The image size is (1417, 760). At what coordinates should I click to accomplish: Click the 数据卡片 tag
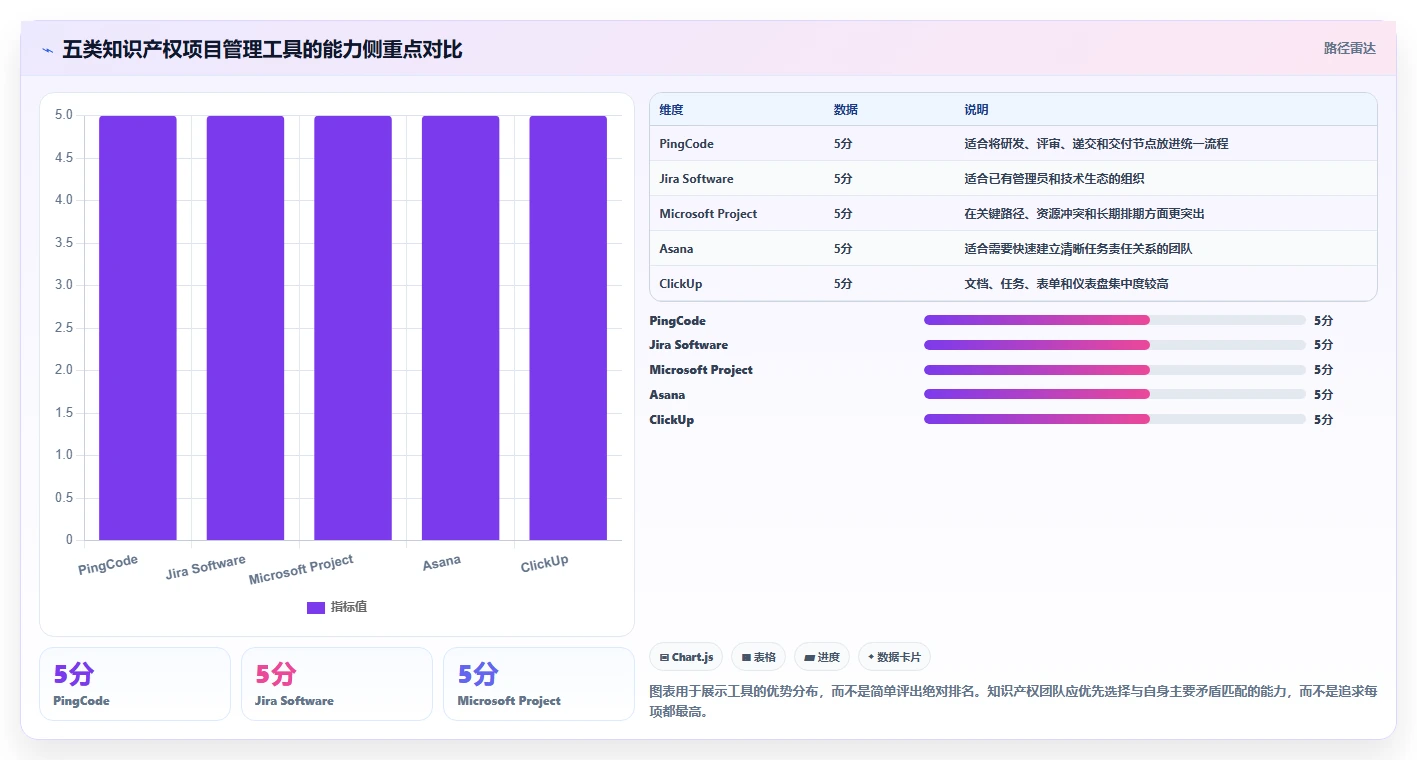[x=894, y=657]
